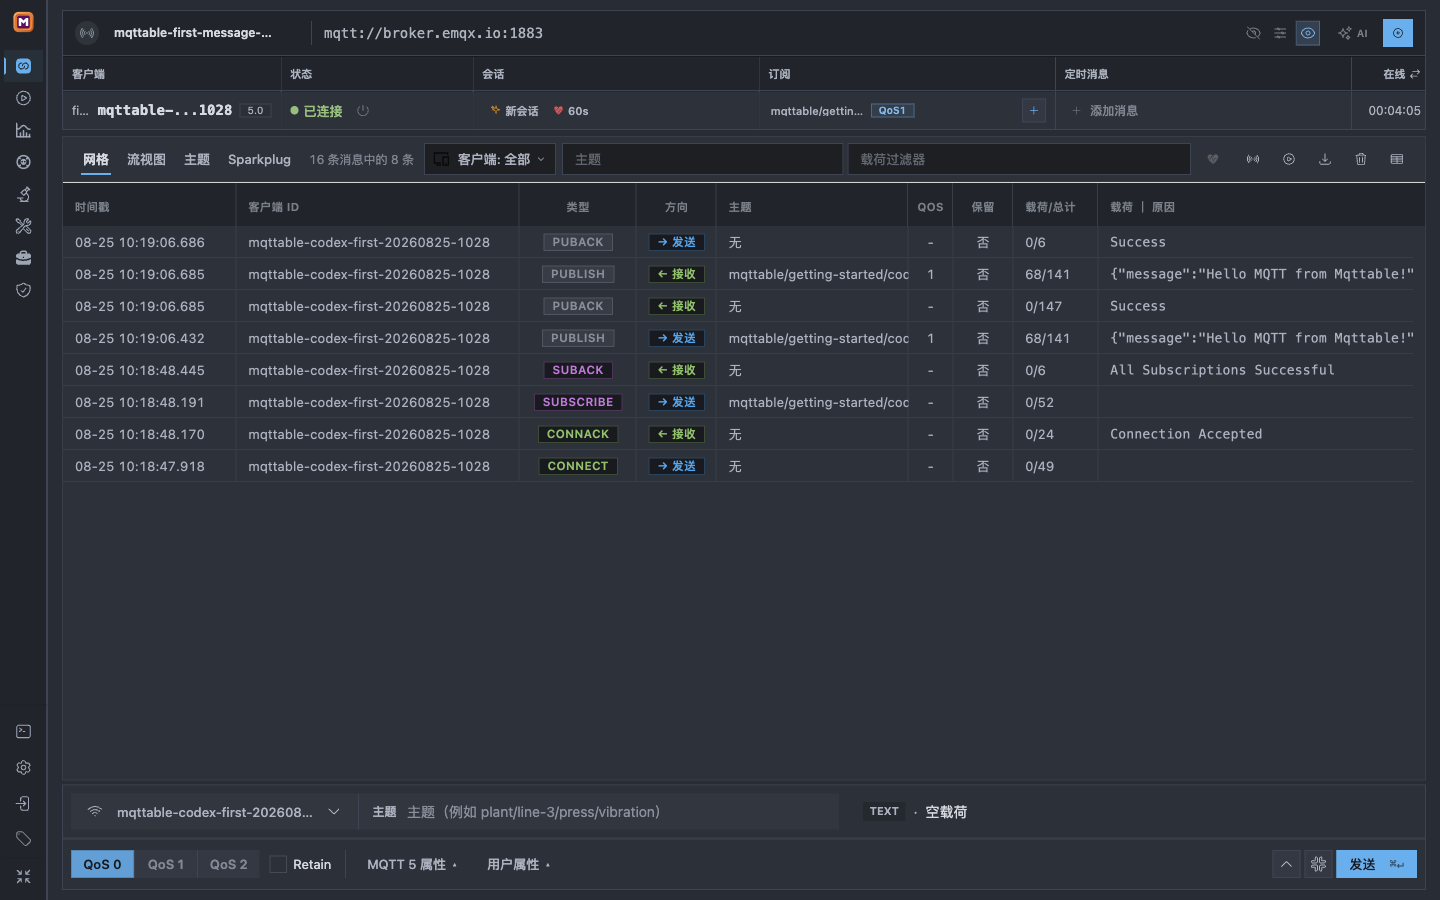Click the blue play button in top right

coord(1398,33)
